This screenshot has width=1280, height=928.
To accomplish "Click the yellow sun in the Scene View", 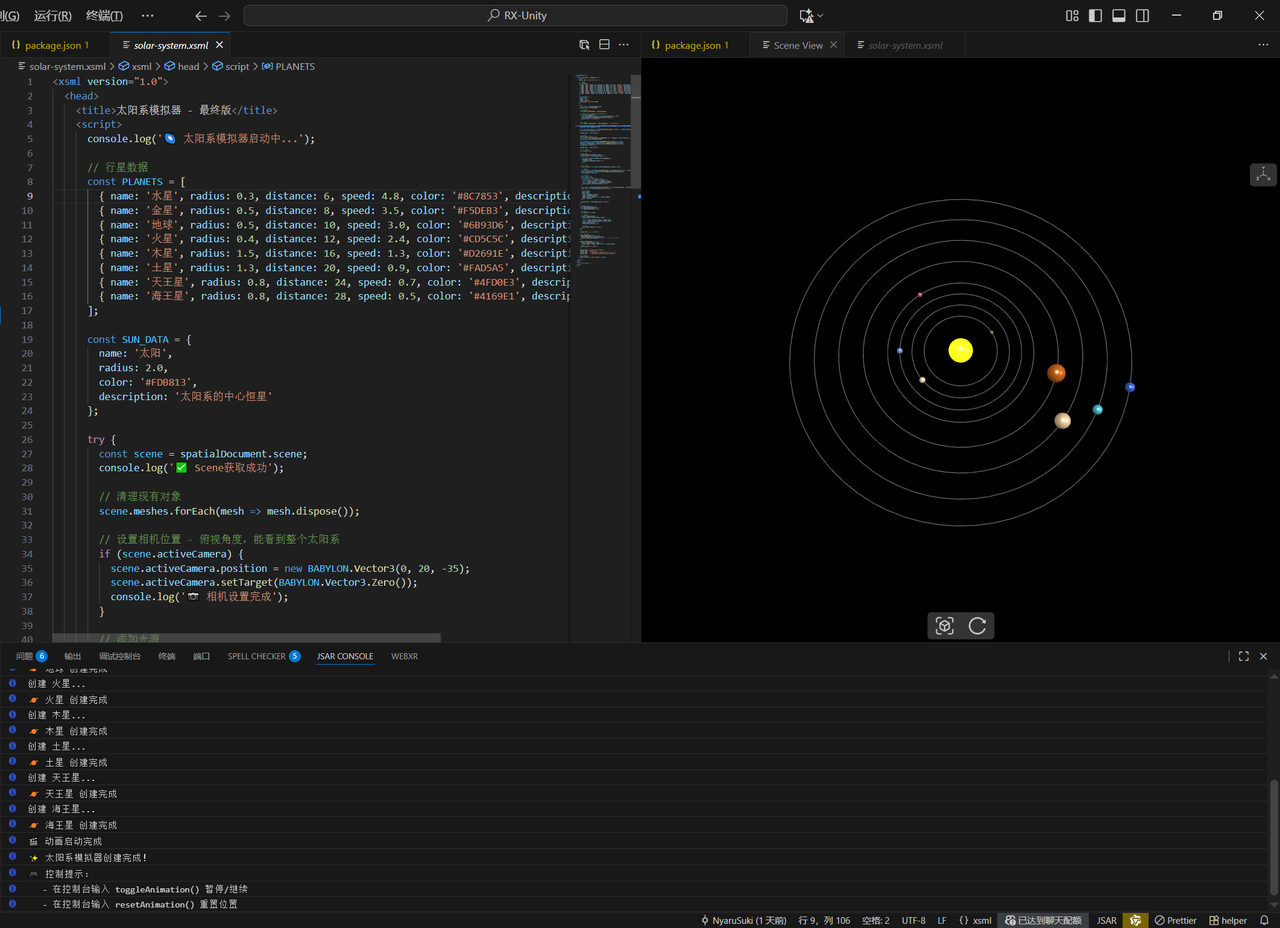I will click(x=960, y=350).
